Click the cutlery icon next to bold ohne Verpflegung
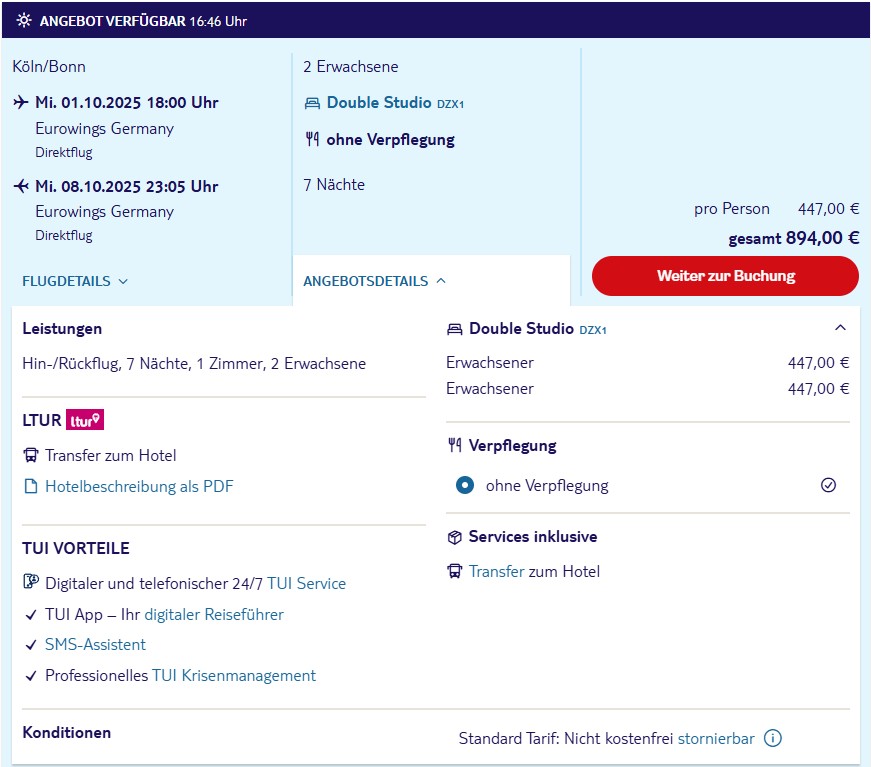The width and height of the screenshot is (871, 767). coord(312,139)
